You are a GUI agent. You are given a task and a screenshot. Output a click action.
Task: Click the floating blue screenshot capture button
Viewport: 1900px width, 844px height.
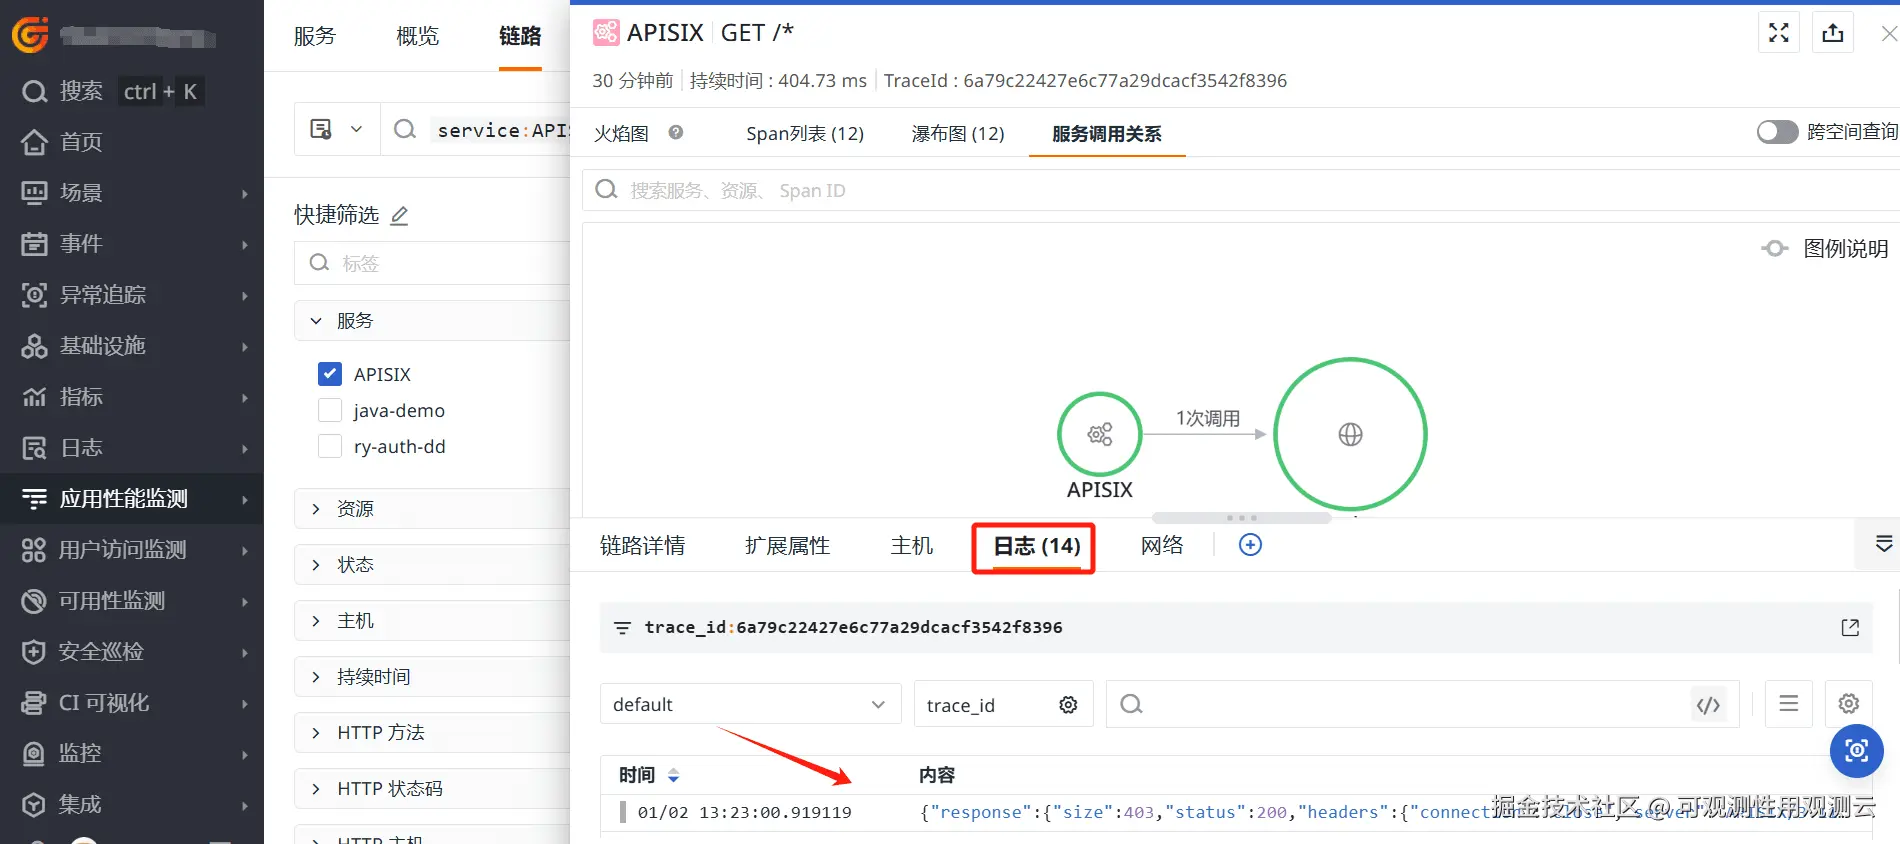1857,751
